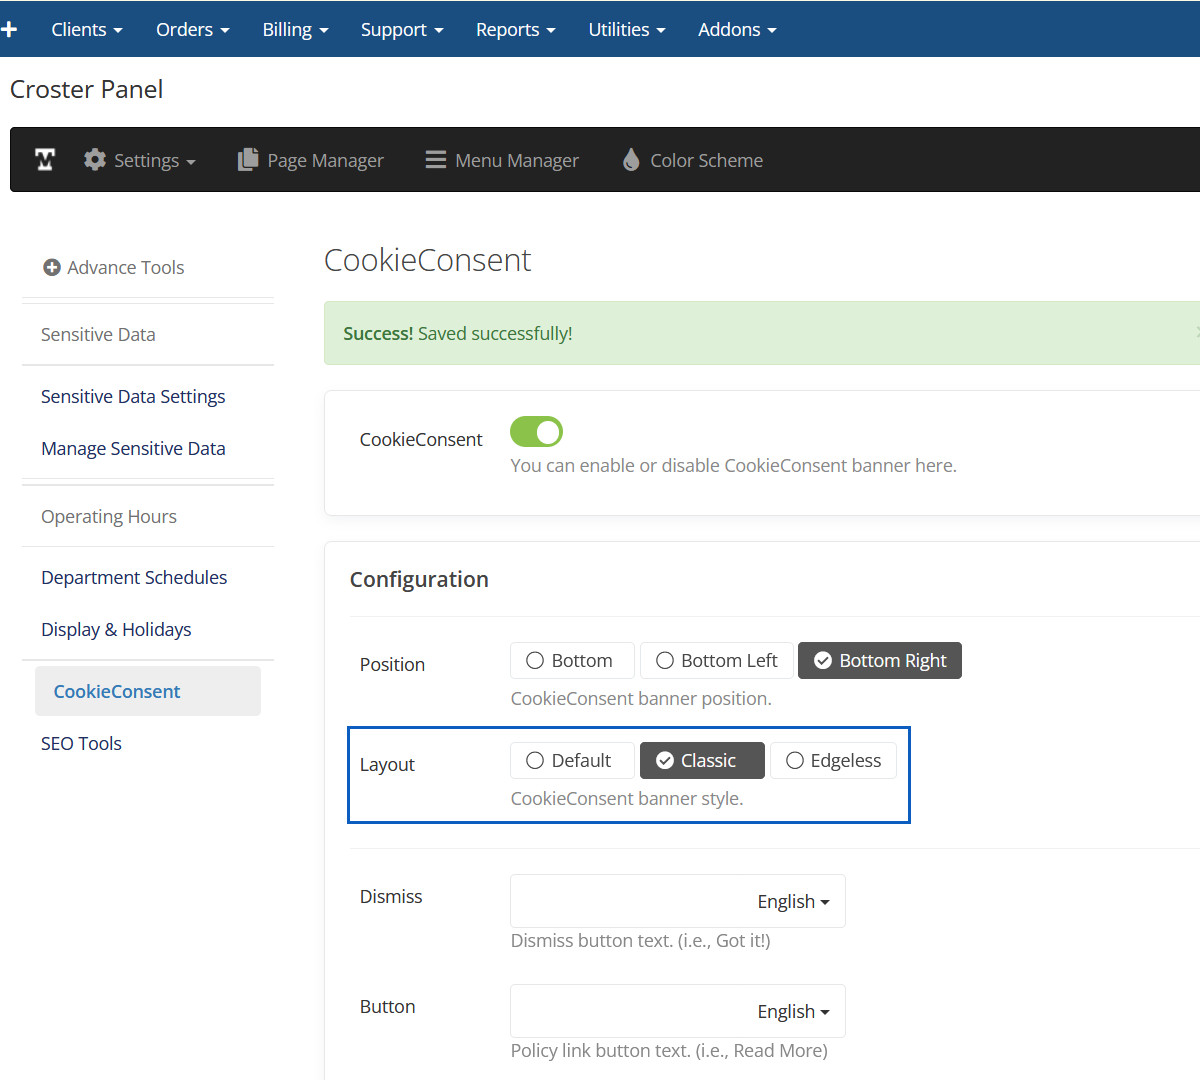Image resolution: width=1200 pixels, height=1080 pixels.
Task: Click the Page Manager document icon
Action: [x=247, y=160]
